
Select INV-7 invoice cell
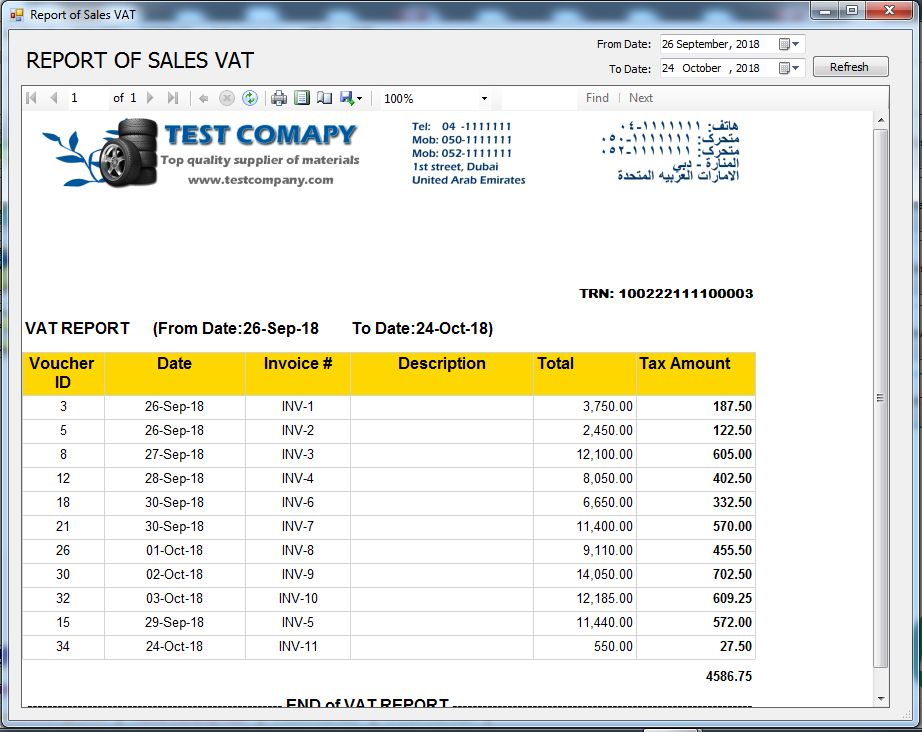coord(298,527)
